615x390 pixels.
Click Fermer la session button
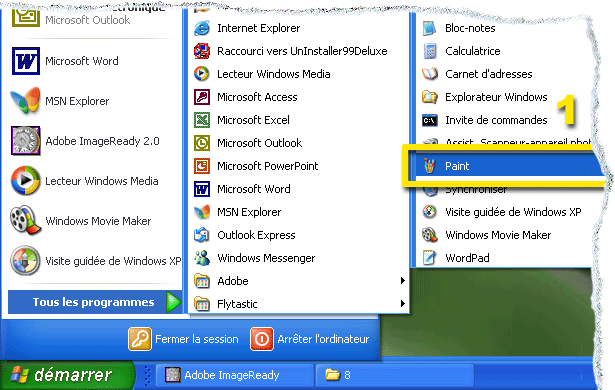click(x=184, y=339)
